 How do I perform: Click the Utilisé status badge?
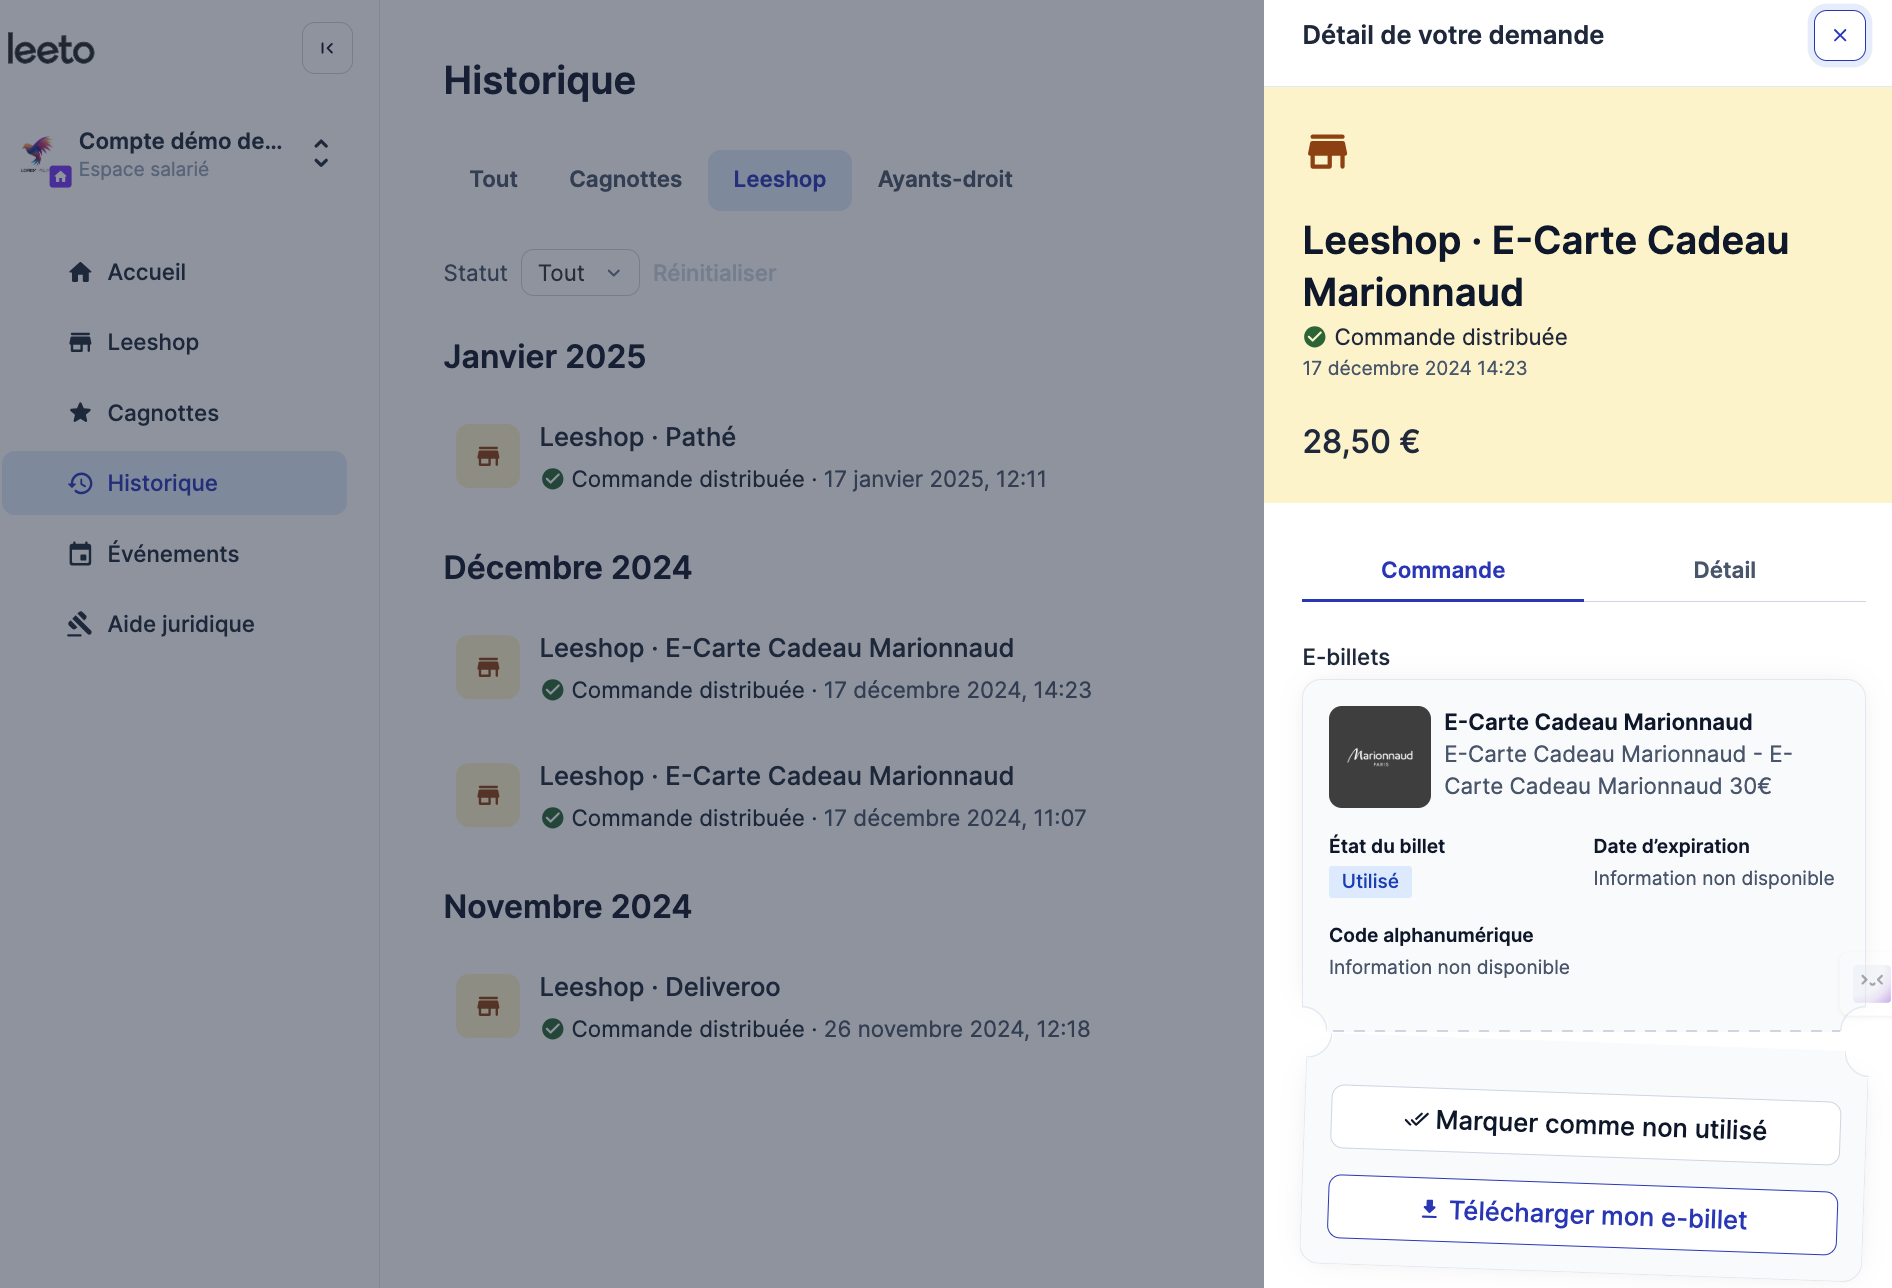click(x=1370, y=881)
